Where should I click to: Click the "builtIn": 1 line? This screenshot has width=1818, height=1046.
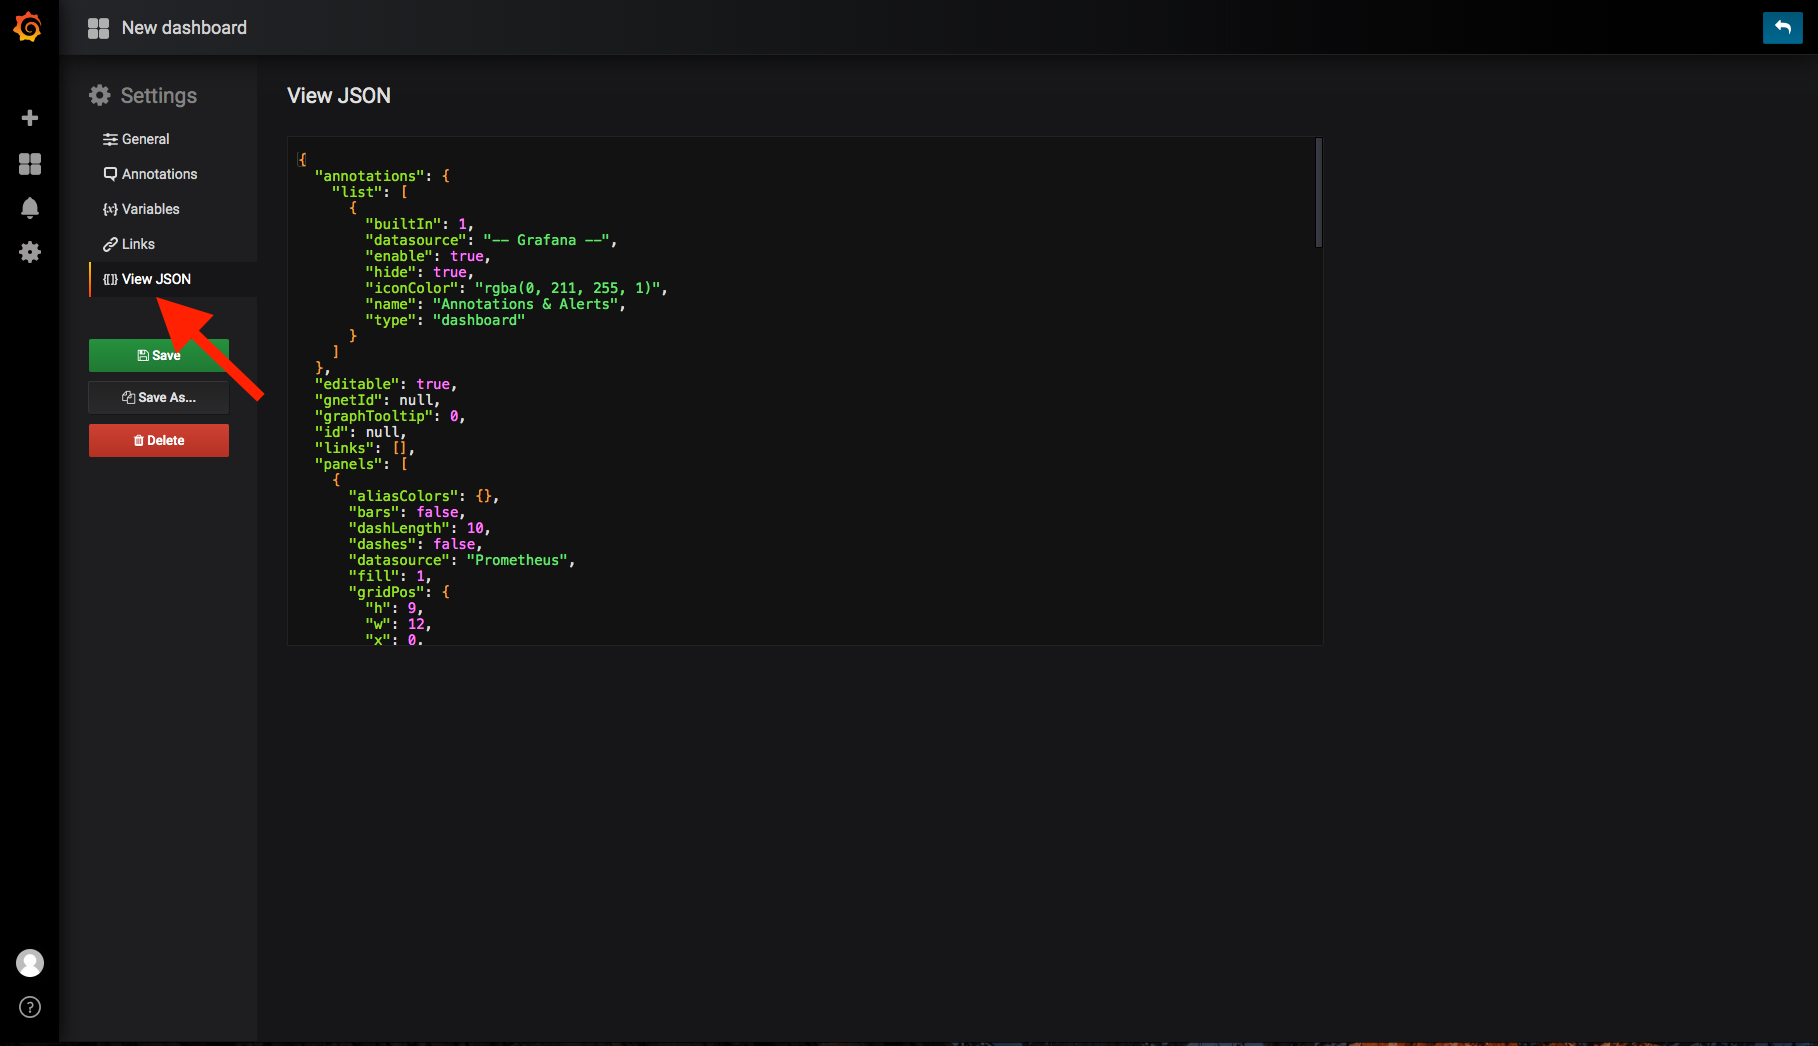(419, 224)
